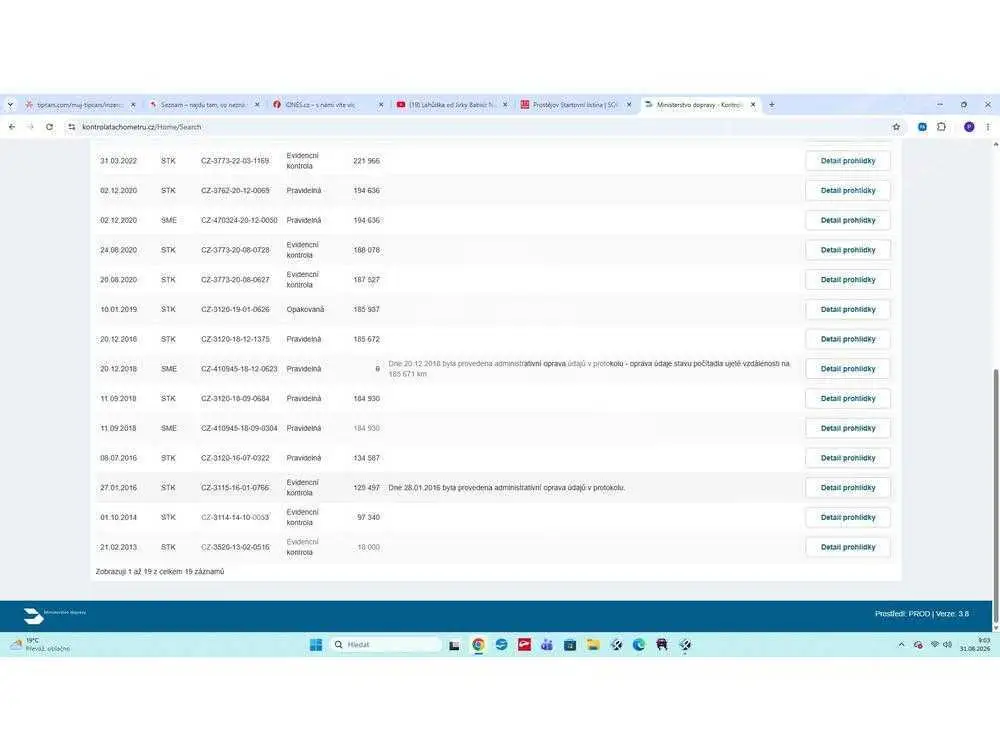This screenshot has height=750, width=1000.
Task: Close the YouTube tab
Action: [505, 105]
